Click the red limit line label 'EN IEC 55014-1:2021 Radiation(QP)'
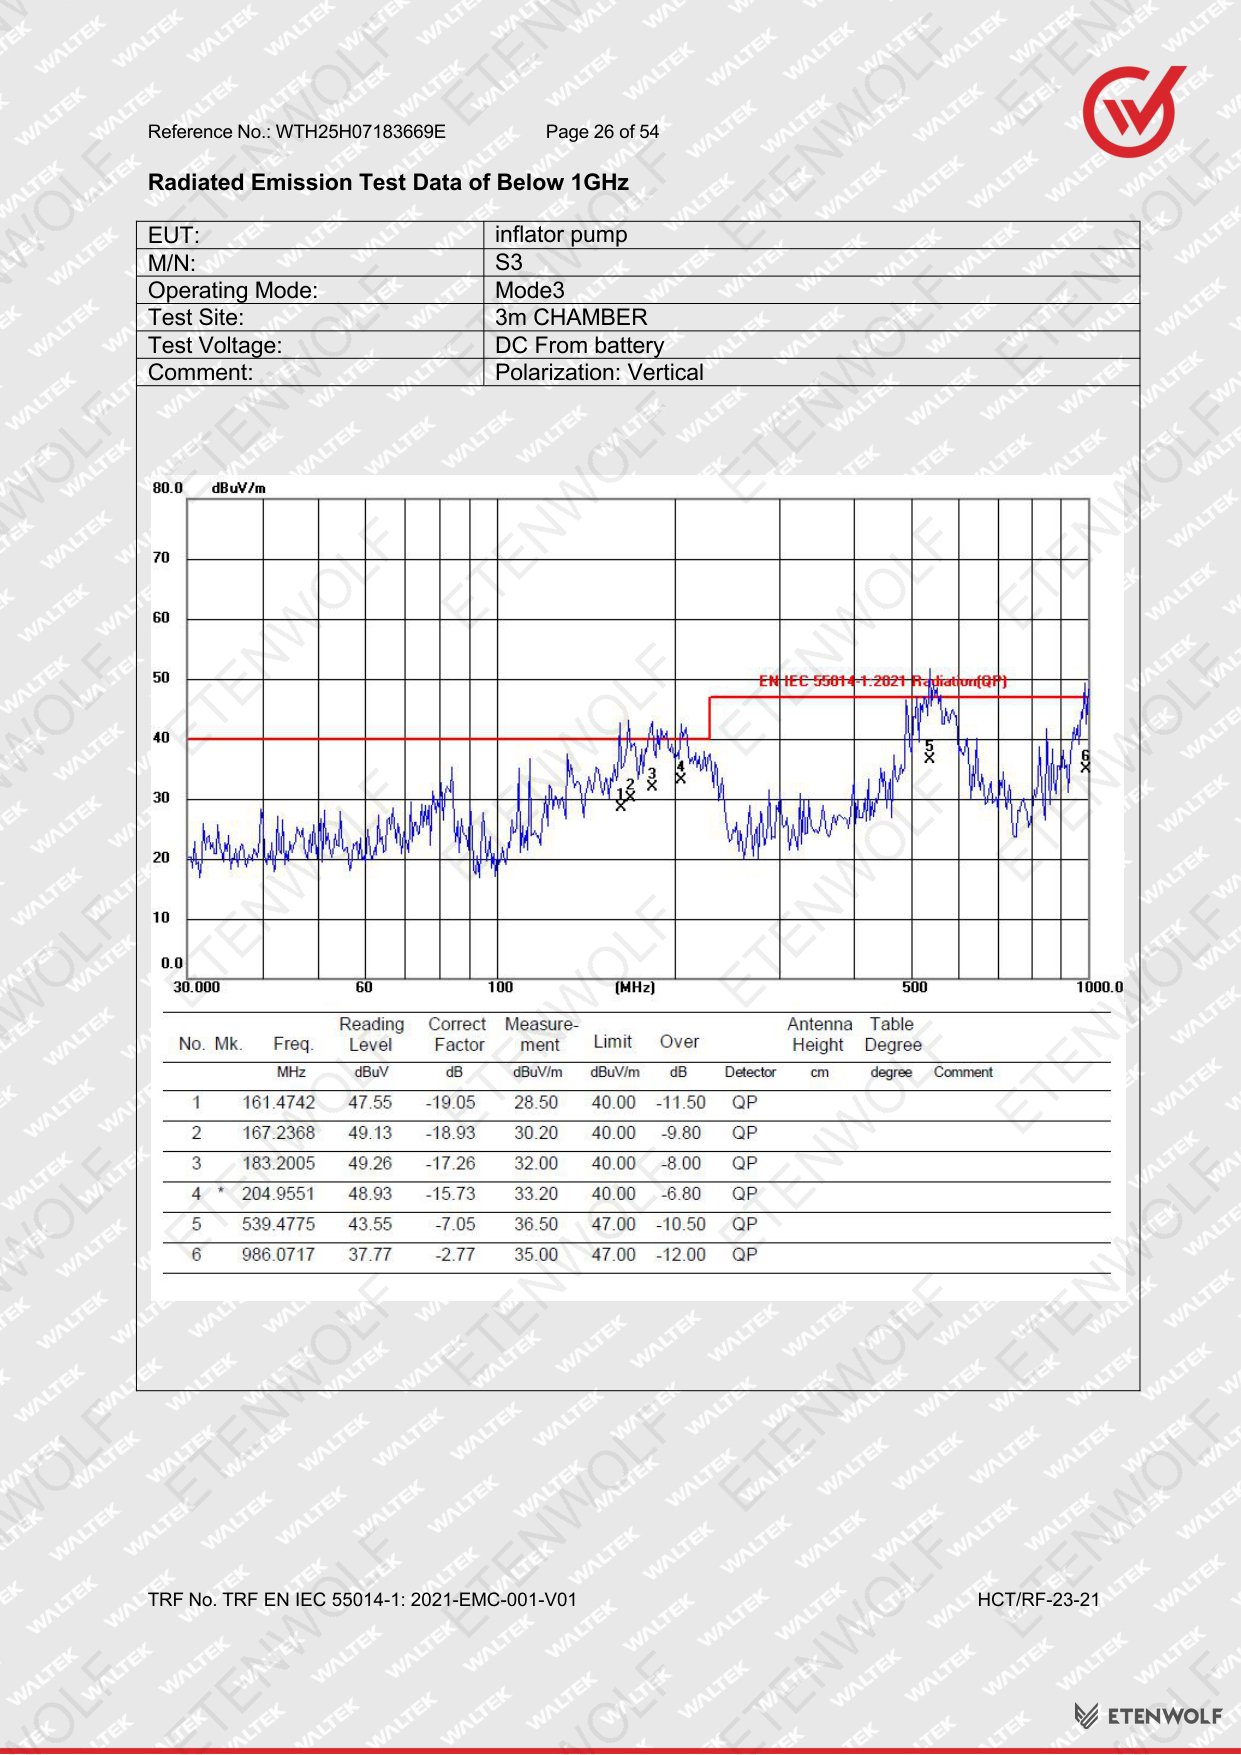Viewport: 1241px width, 1755px height. coord(883,681)
